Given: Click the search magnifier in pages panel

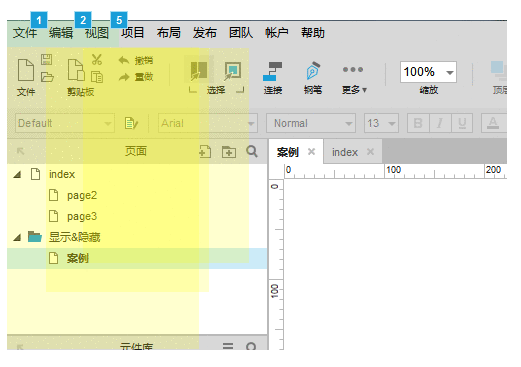Looking at the screenshot, I should point(252,151).
